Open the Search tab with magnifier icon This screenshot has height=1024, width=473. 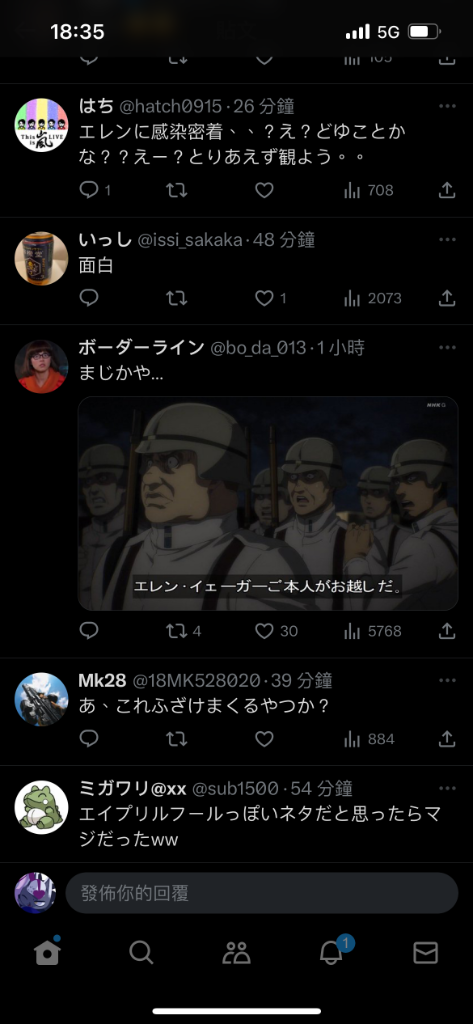141,953
